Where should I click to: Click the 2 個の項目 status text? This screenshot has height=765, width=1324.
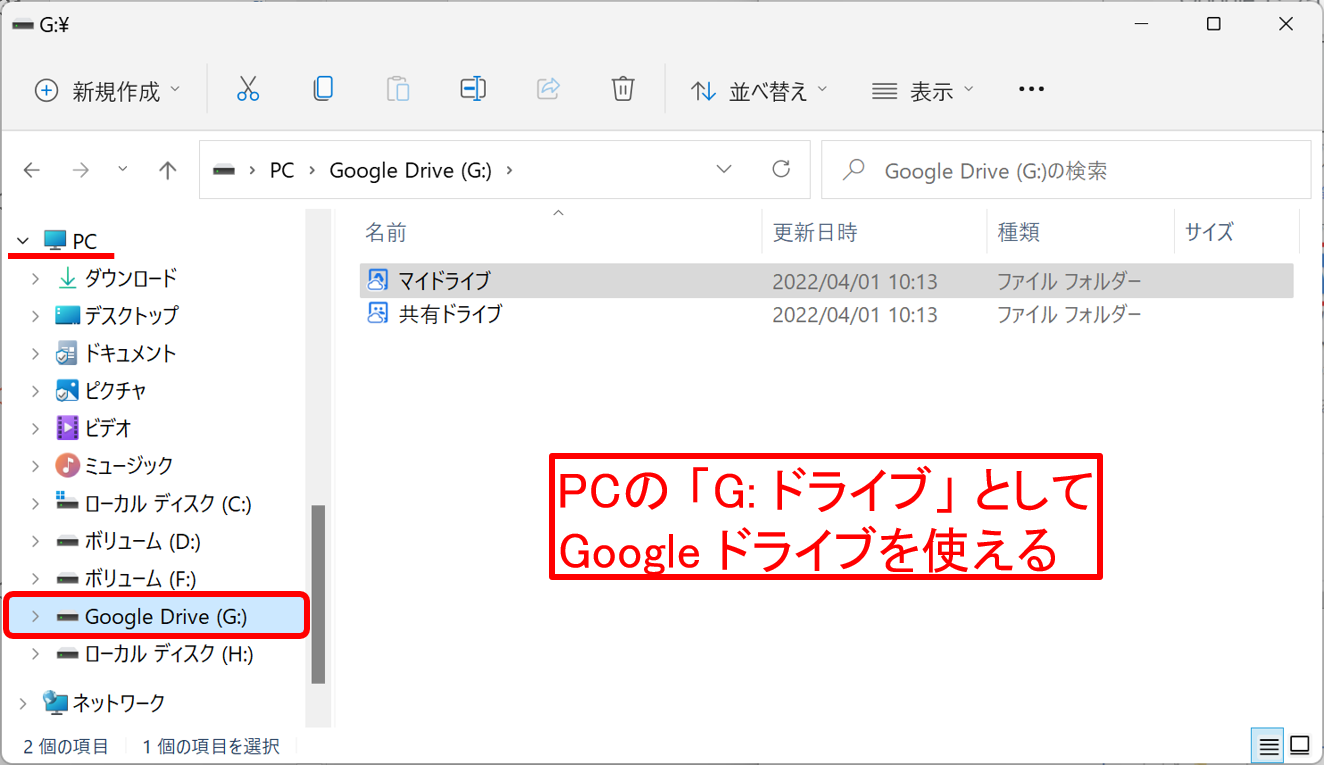65,746
